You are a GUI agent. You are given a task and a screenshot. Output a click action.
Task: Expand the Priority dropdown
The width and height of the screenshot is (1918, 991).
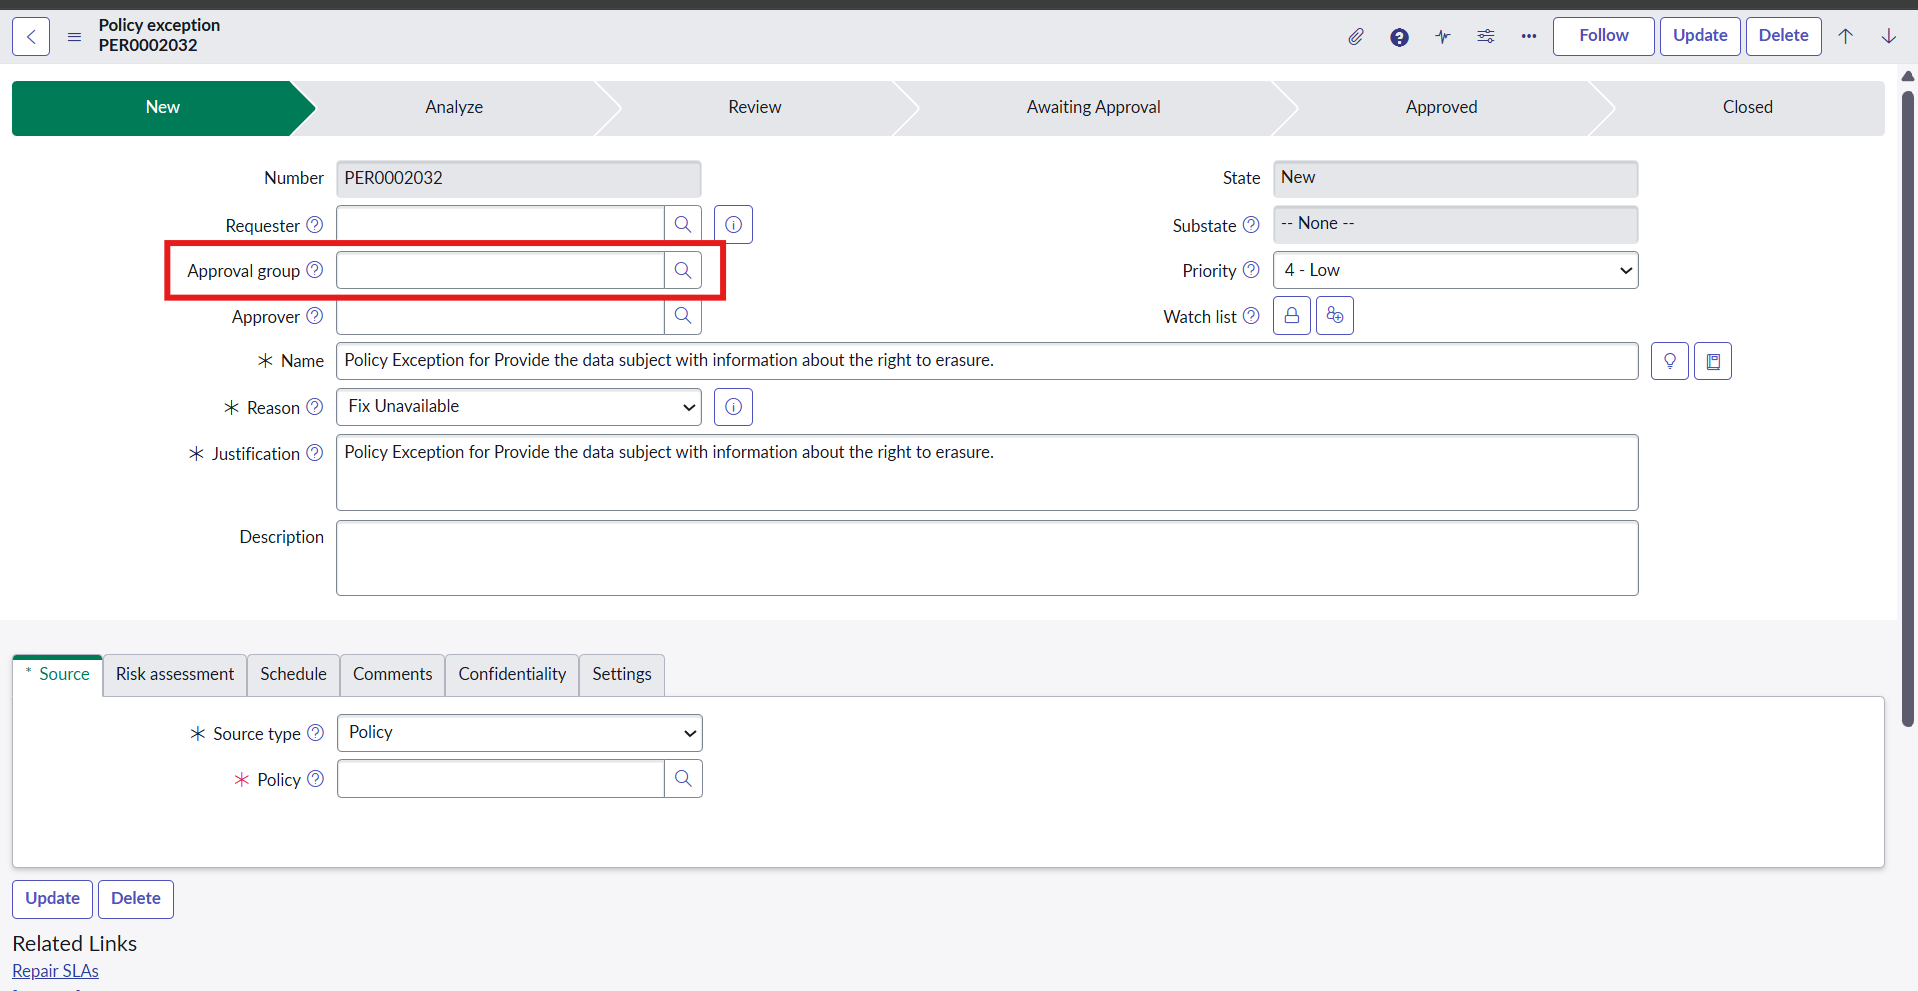point(1455,271)
